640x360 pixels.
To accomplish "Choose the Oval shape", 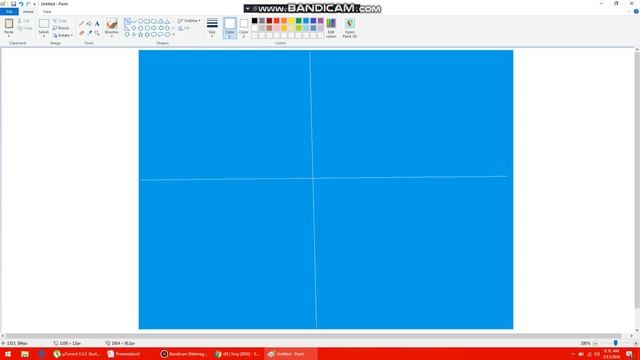I will (x=140, y=21).
